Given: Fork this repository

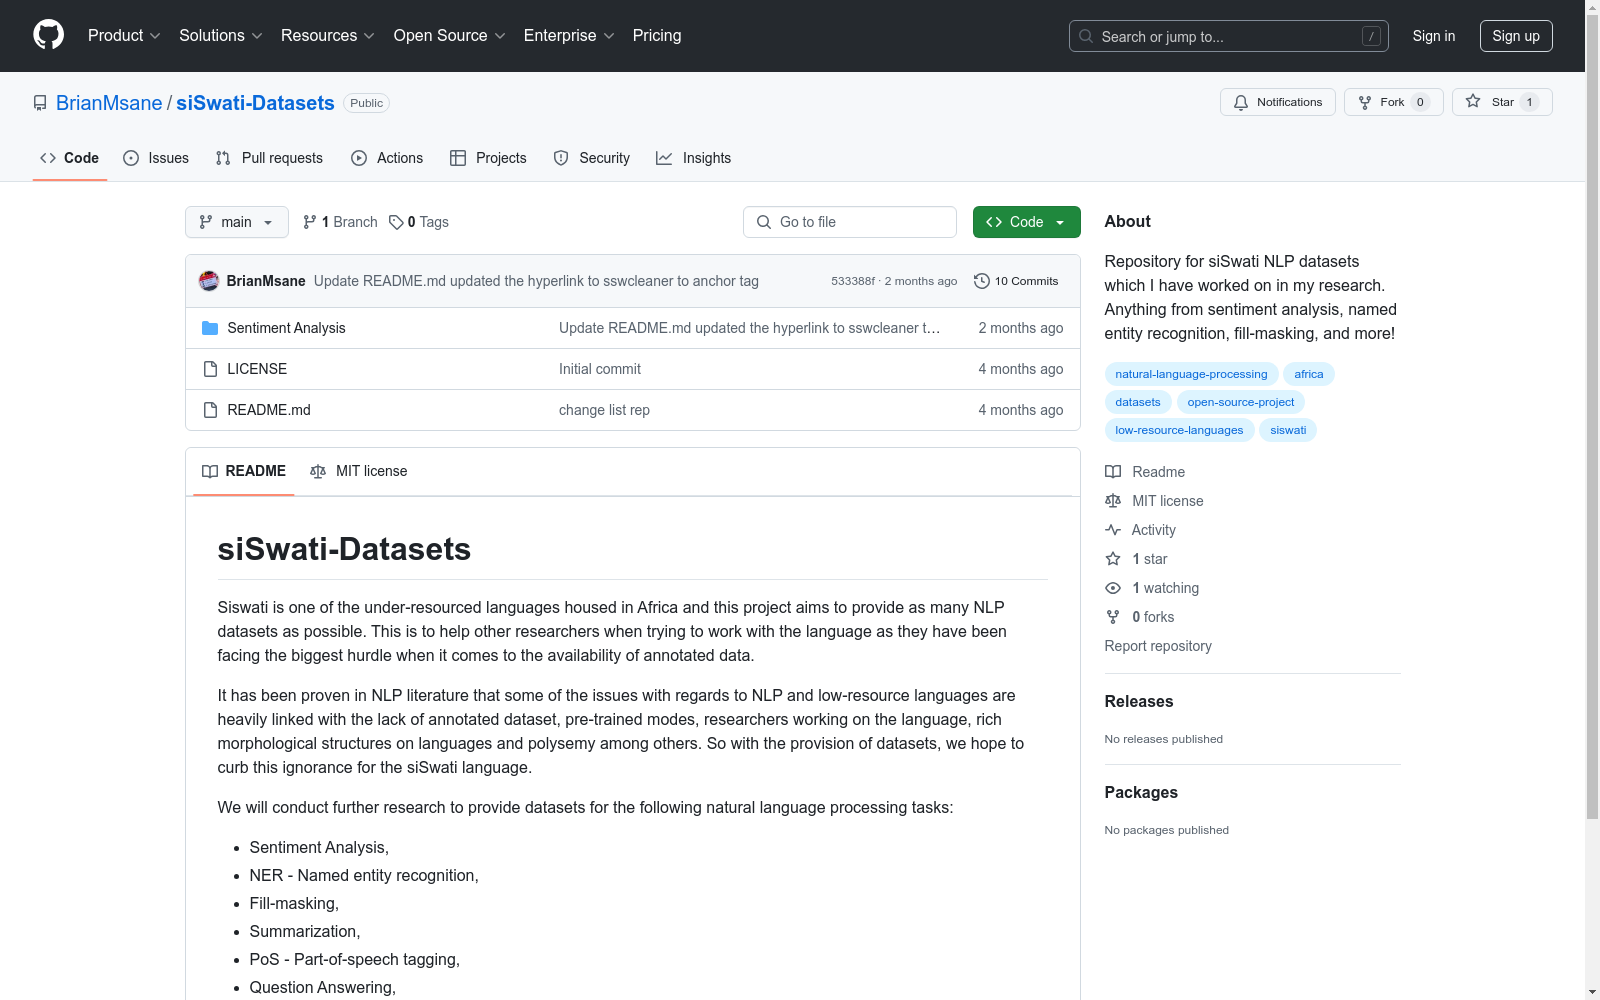Looking at the screenshot, I should pyautogui.click(x=1393, y=102).
